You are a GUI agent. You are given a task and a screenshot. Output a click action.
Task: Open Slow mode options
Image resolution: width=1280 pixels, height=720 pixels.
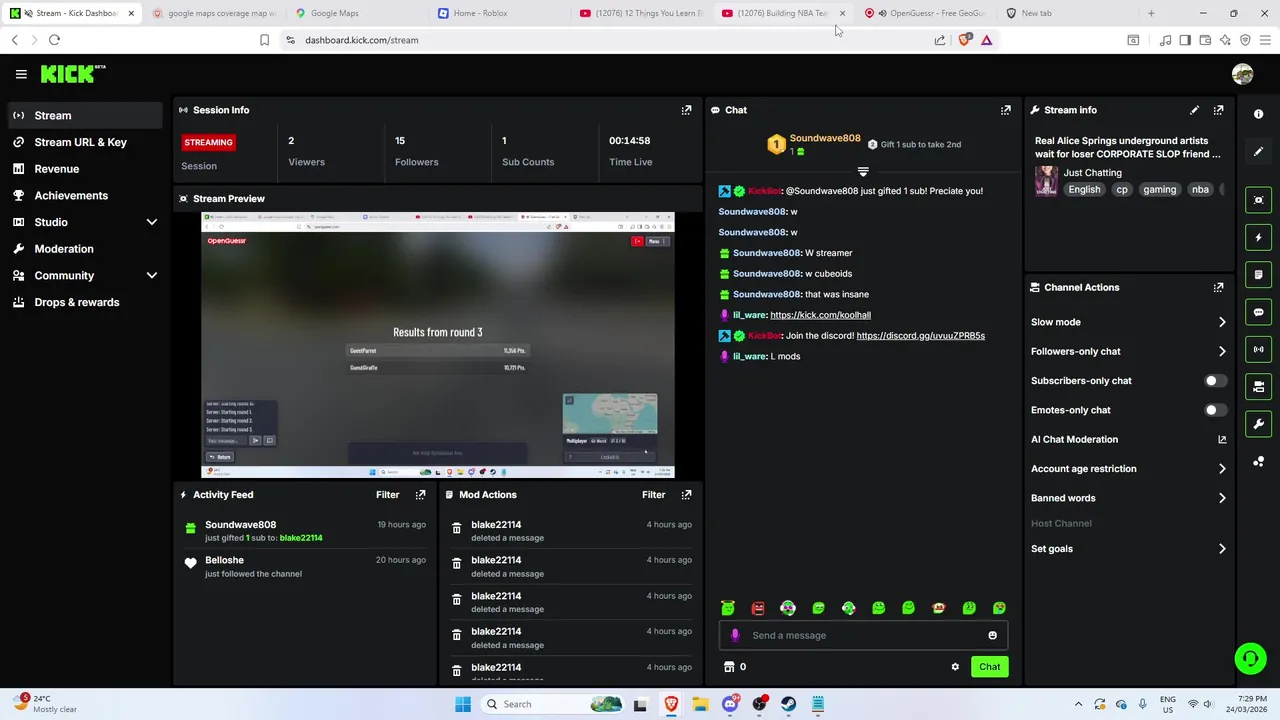pyautogui.click(x=1128, y=322)
